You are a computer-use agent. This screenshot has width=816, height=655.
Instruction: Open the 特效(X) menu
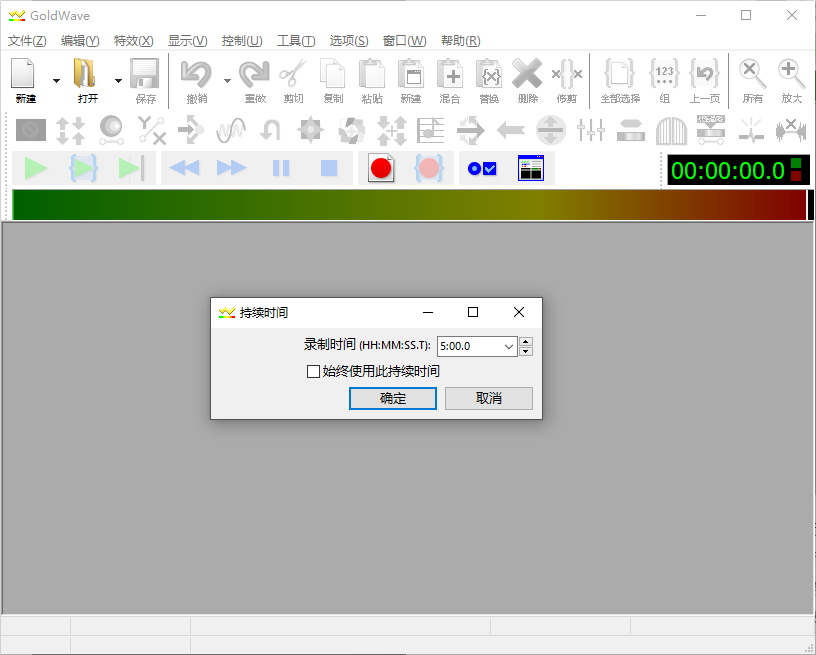click(133, 41)
